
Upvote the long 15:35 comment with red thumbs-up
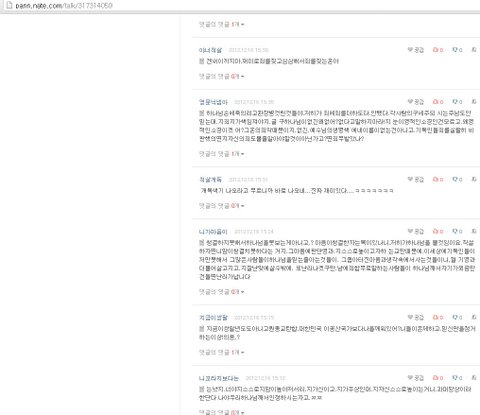point(438,102)
